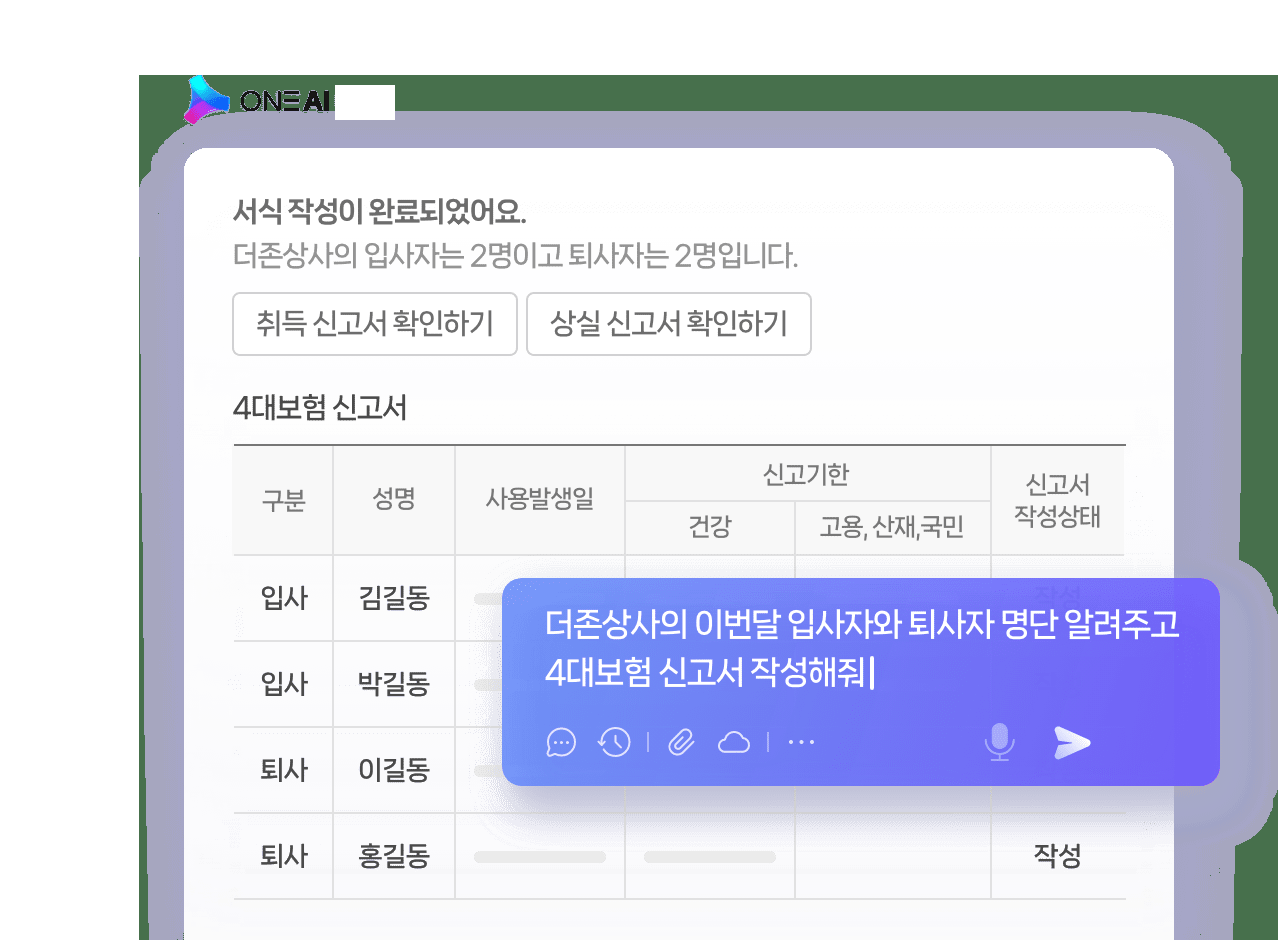Click the 신고기한 column header

click(806, 474)
